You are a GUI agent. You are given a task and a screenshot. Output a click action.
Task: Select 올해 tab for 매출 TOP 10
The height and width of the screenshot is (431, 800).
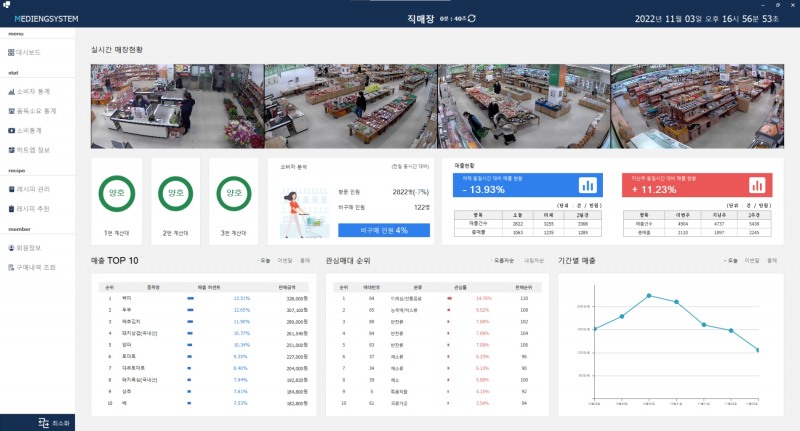tap(305, 261)
